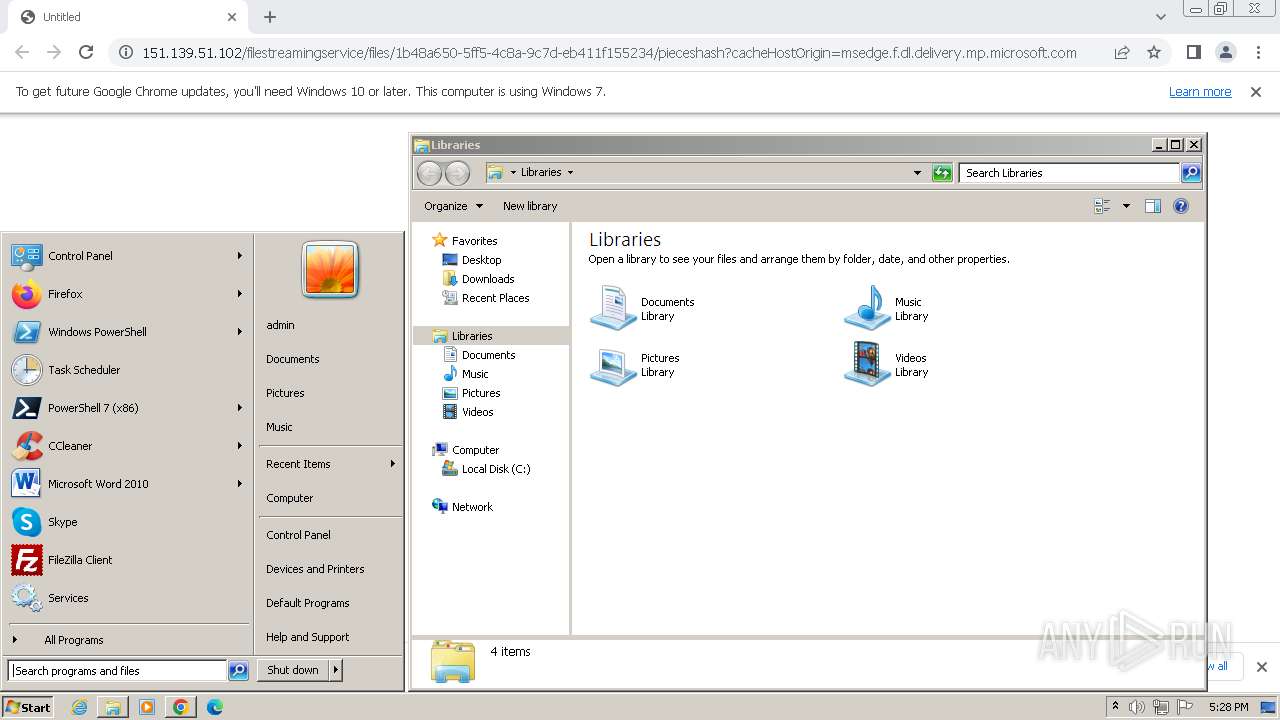This screenshot has height=720, width=1280.
Task: Select Recent Places in navigation pane
Action: pos(495,298)
